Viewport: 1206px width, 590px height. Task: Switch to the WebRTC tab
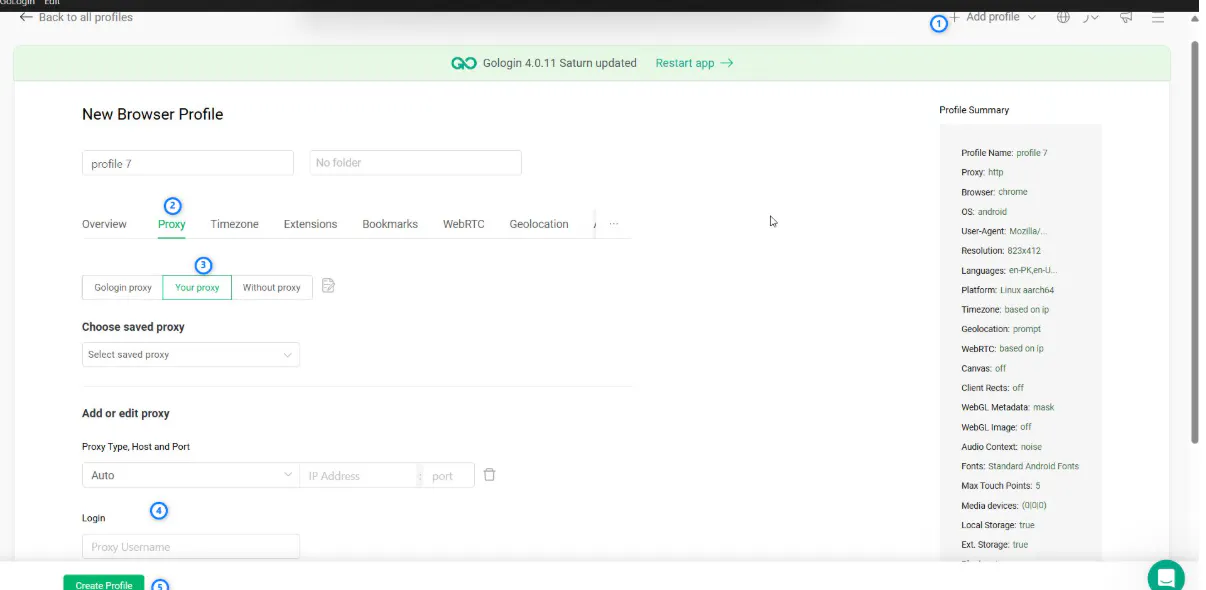coord(464,224)
